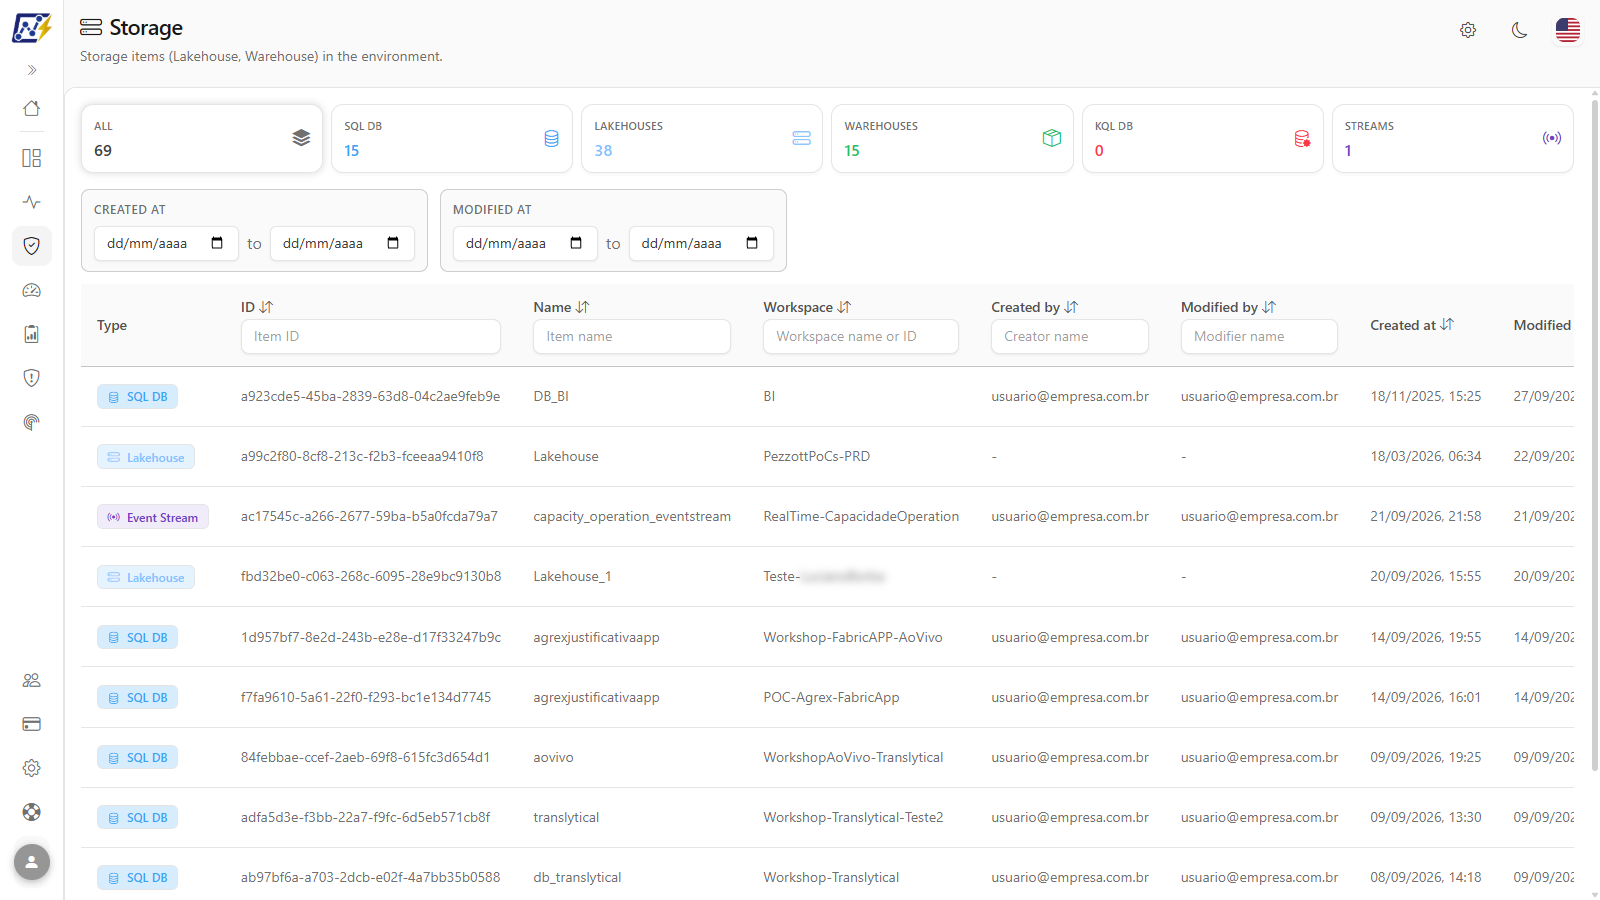Open the dashboard layout icon in sidebar
The width and height of the screenshot is (1600, 900).
tap(32, 158)
